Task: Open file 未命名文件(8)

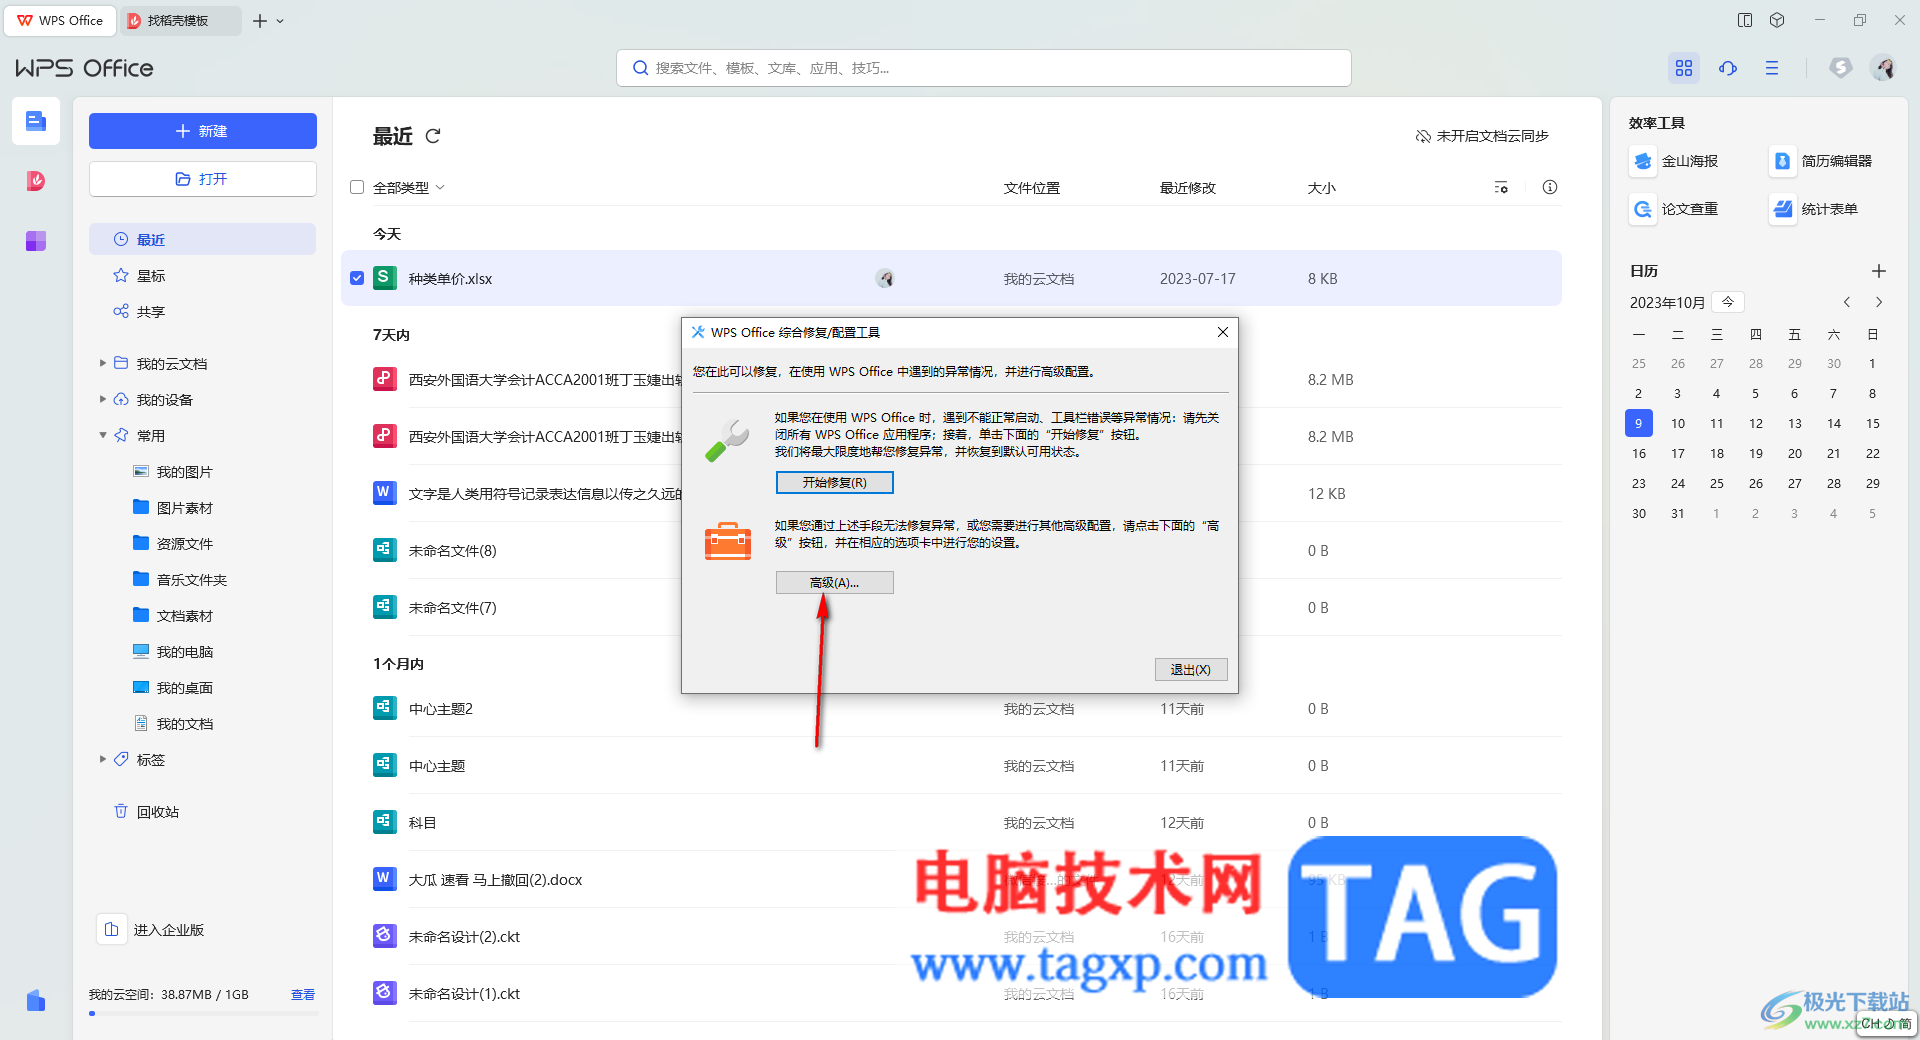Action: [x=452, y=551]
